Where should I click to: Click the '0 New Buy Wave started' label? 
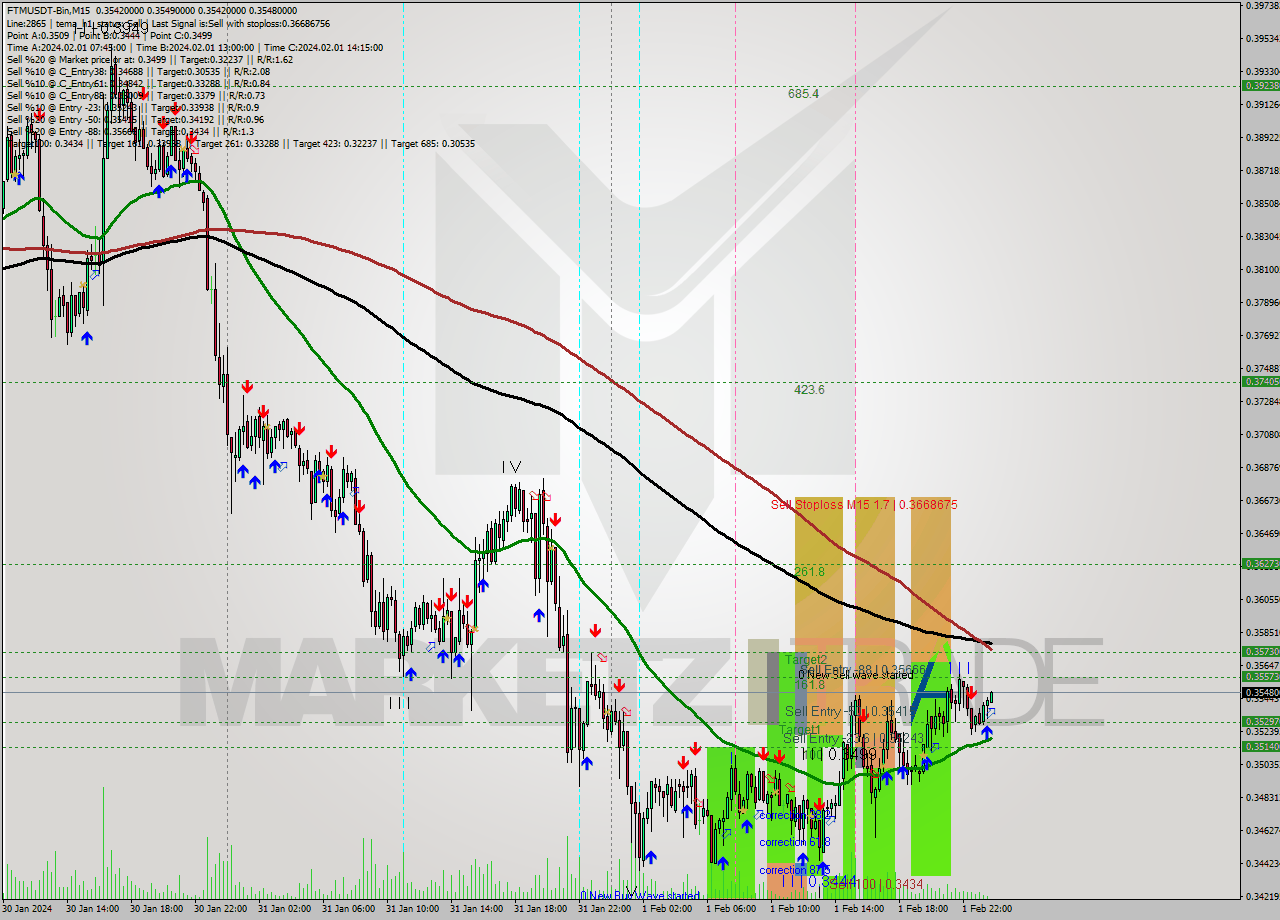[640, 896]
